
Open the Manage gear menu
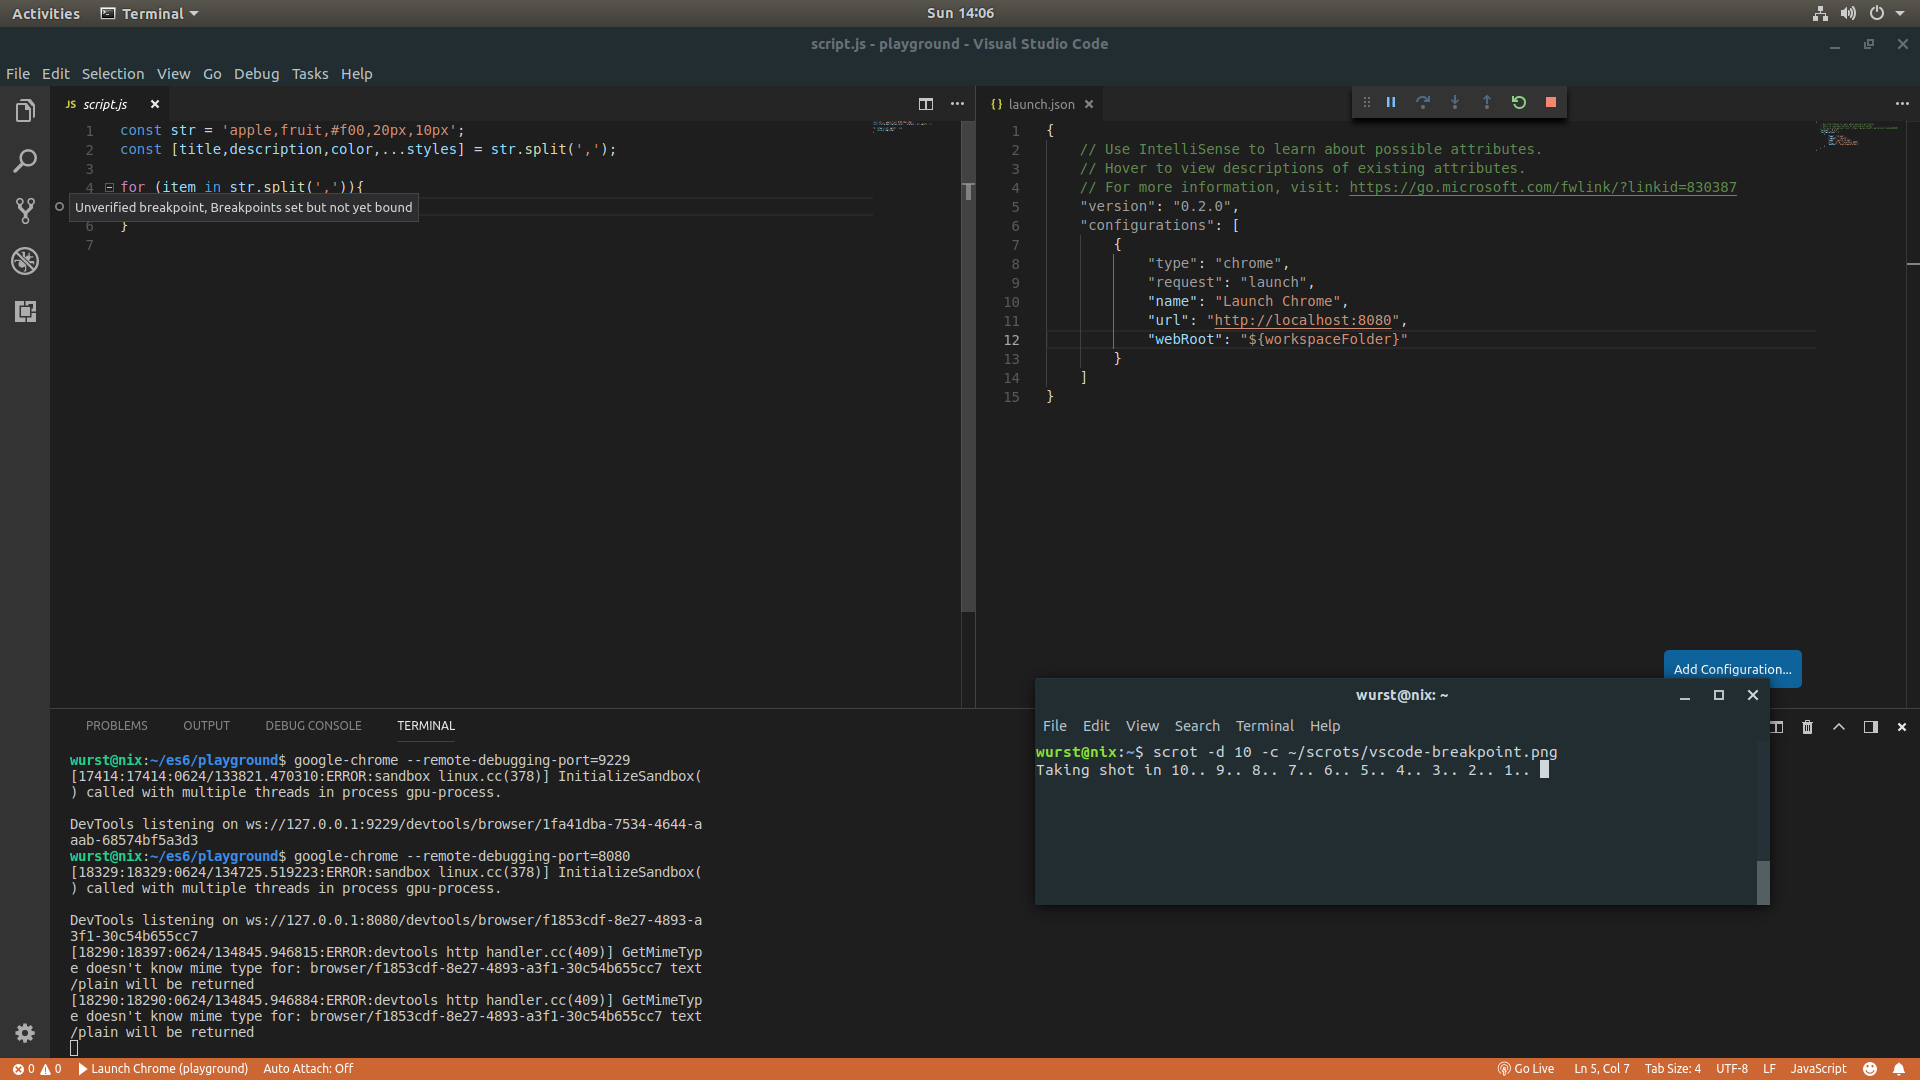[25, 1033]
